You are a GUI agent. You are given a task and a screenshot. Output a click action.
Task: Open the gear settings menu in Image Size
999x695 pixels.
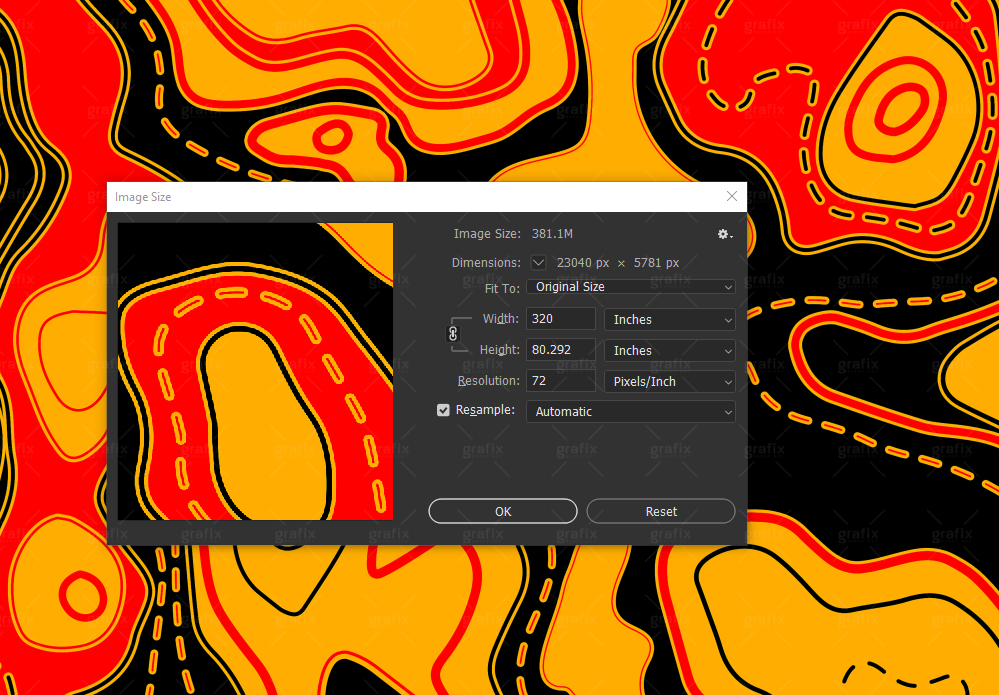724,234
